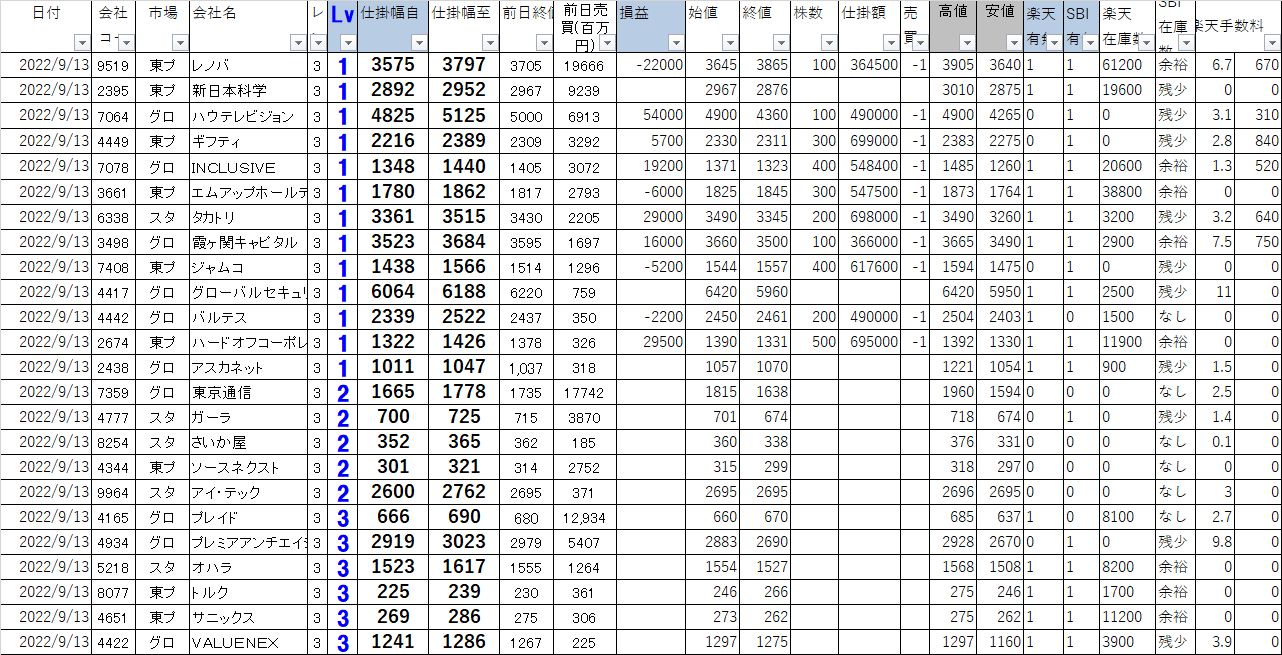The width and height of the screenshot is (1282, 655).
Task: Open the 始値 column filter dropdown
Action: (729, 43)
